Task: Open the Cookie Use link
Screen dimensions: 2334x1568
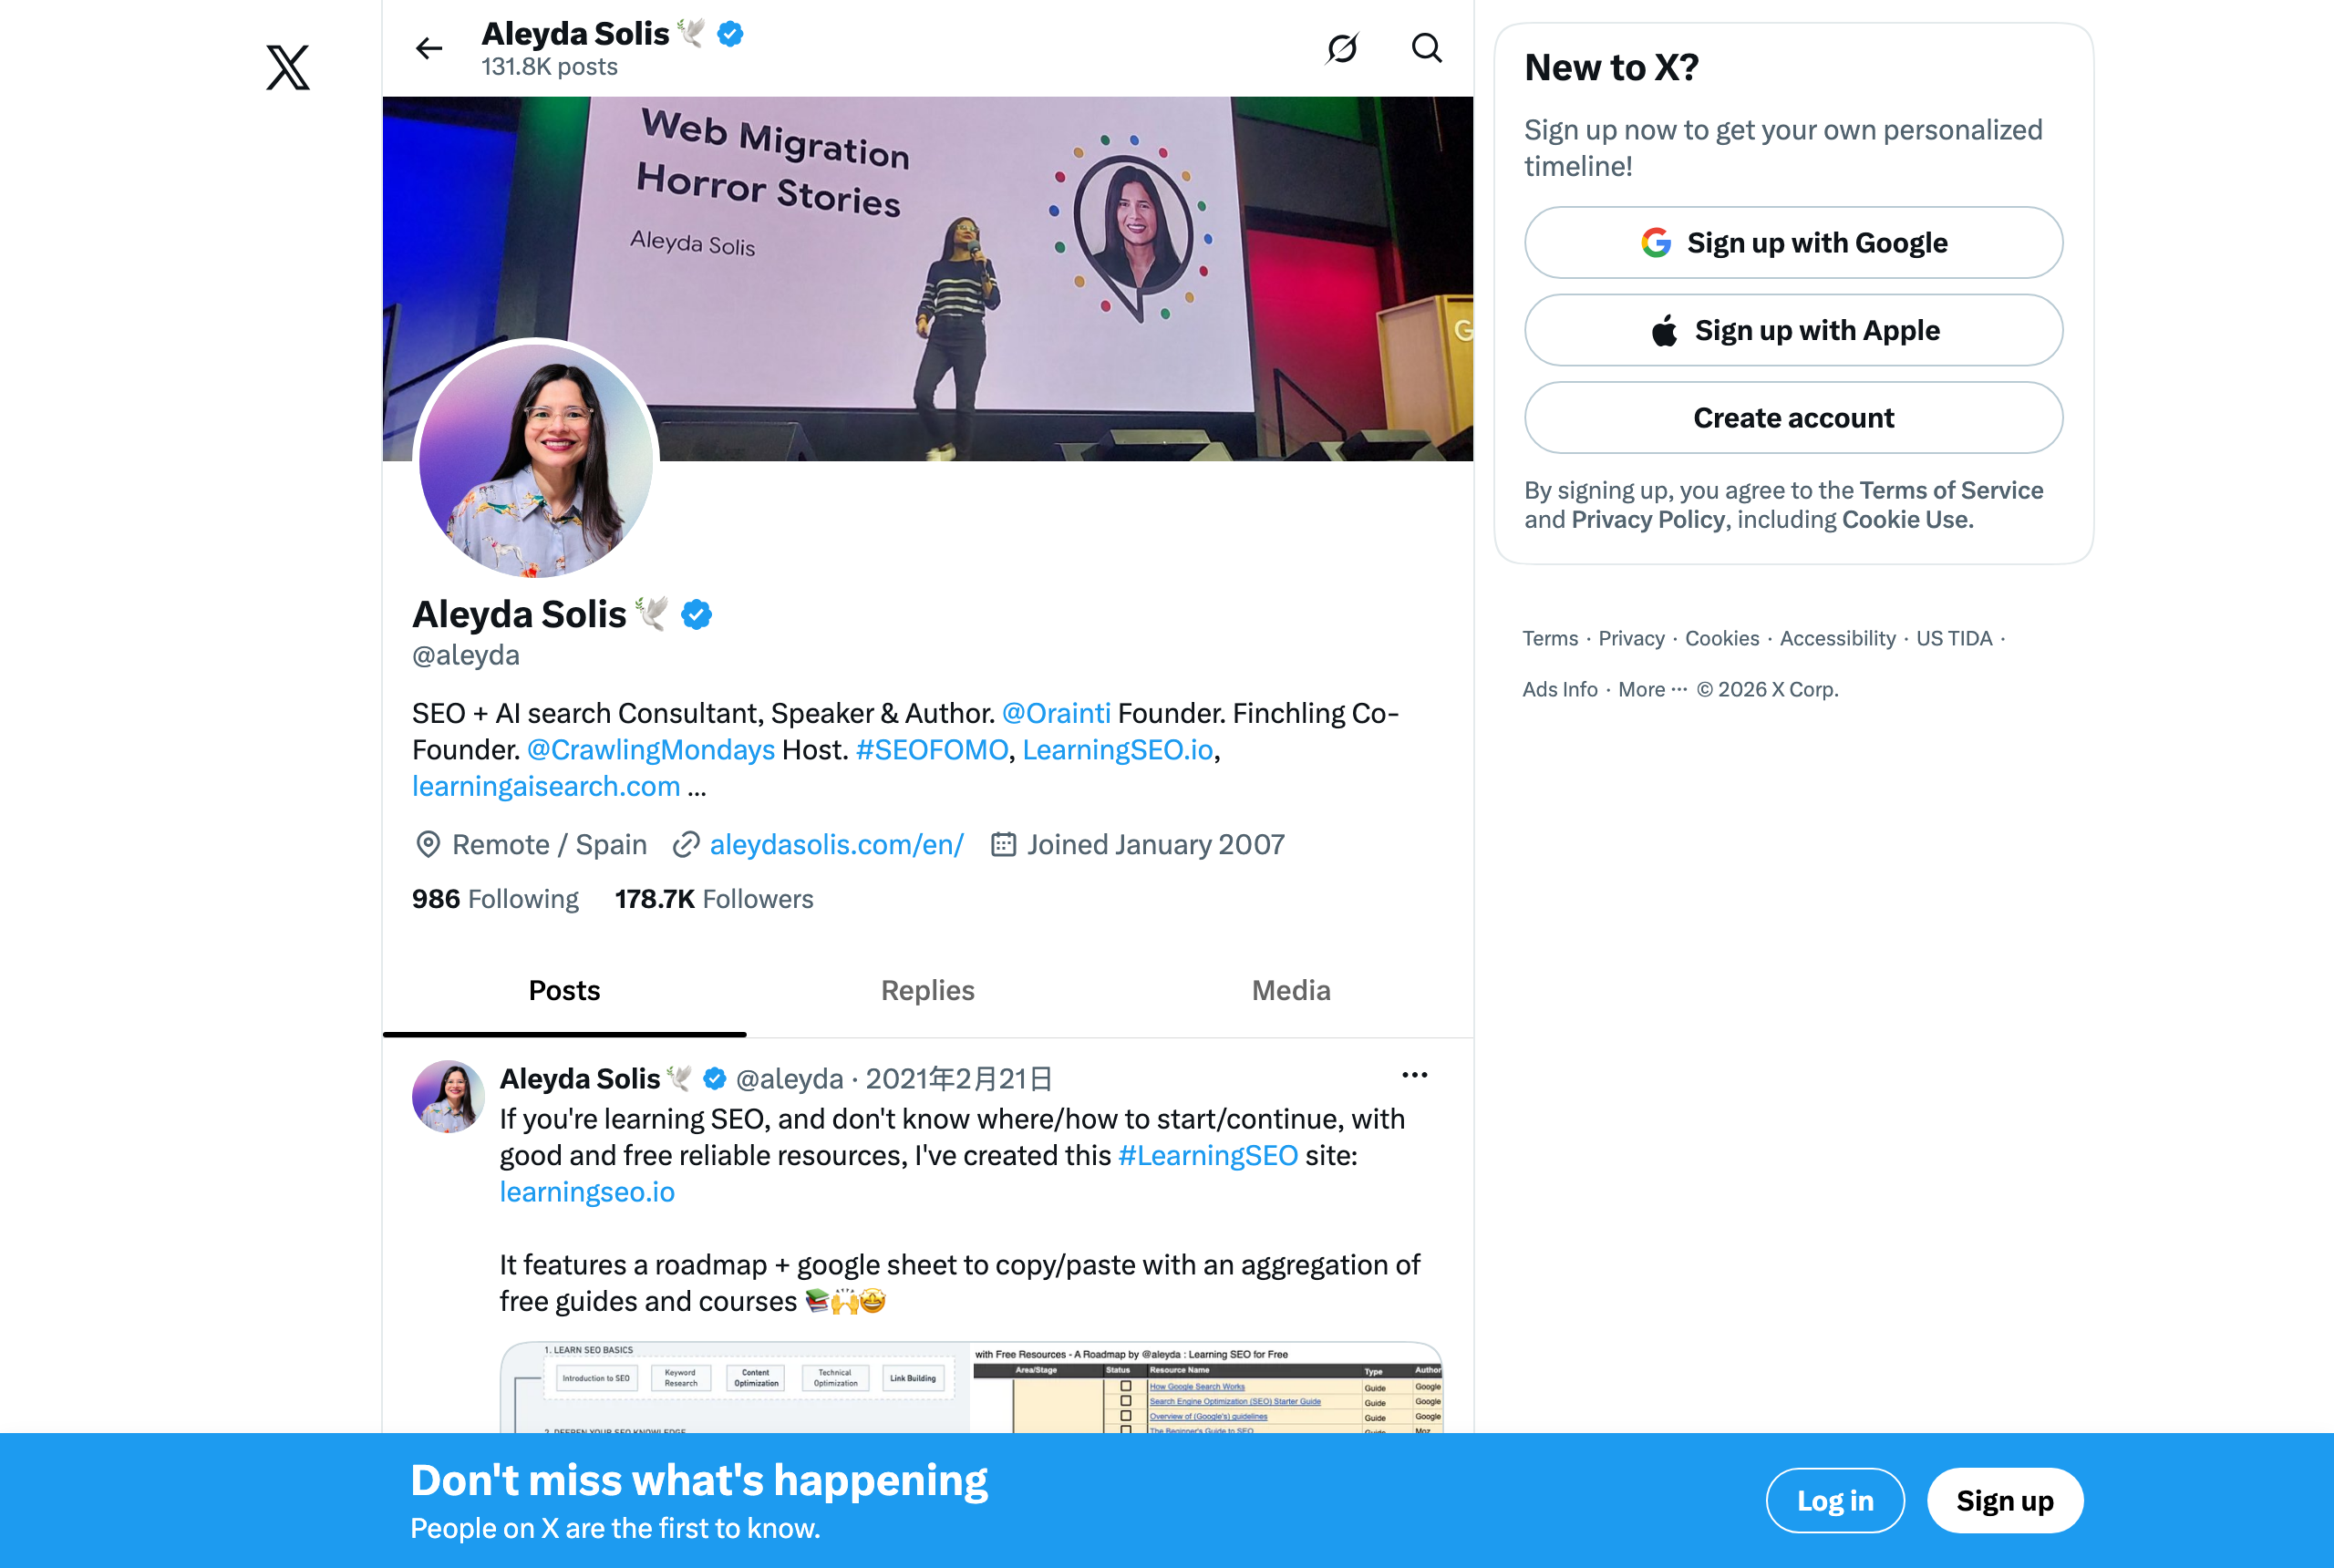Action: [x=1907, y=519]
